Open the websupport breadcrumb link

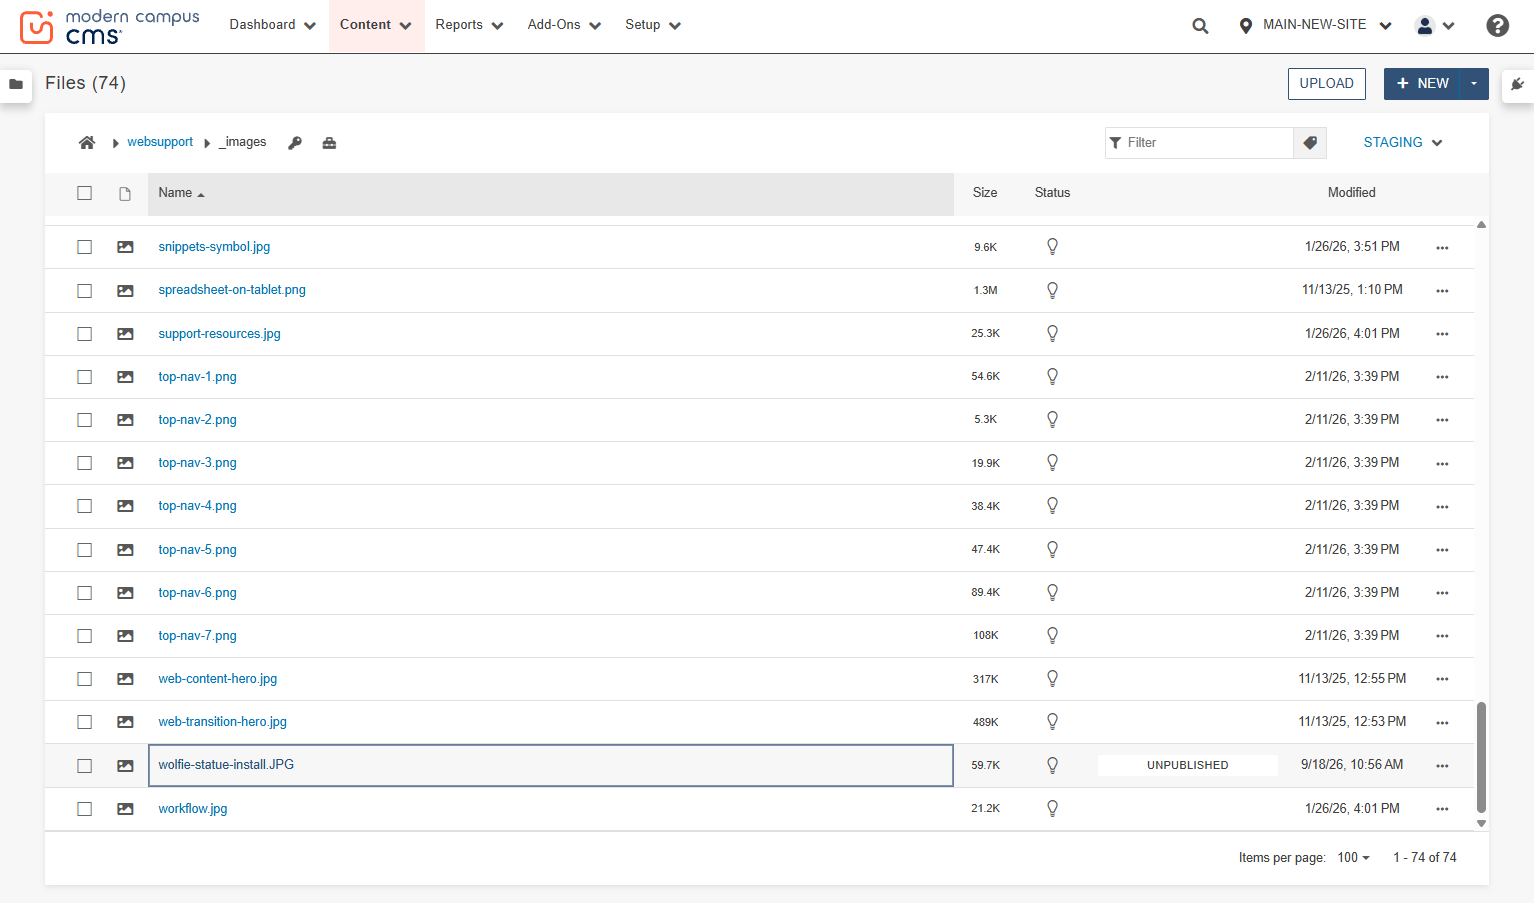[x=160, y=142]
